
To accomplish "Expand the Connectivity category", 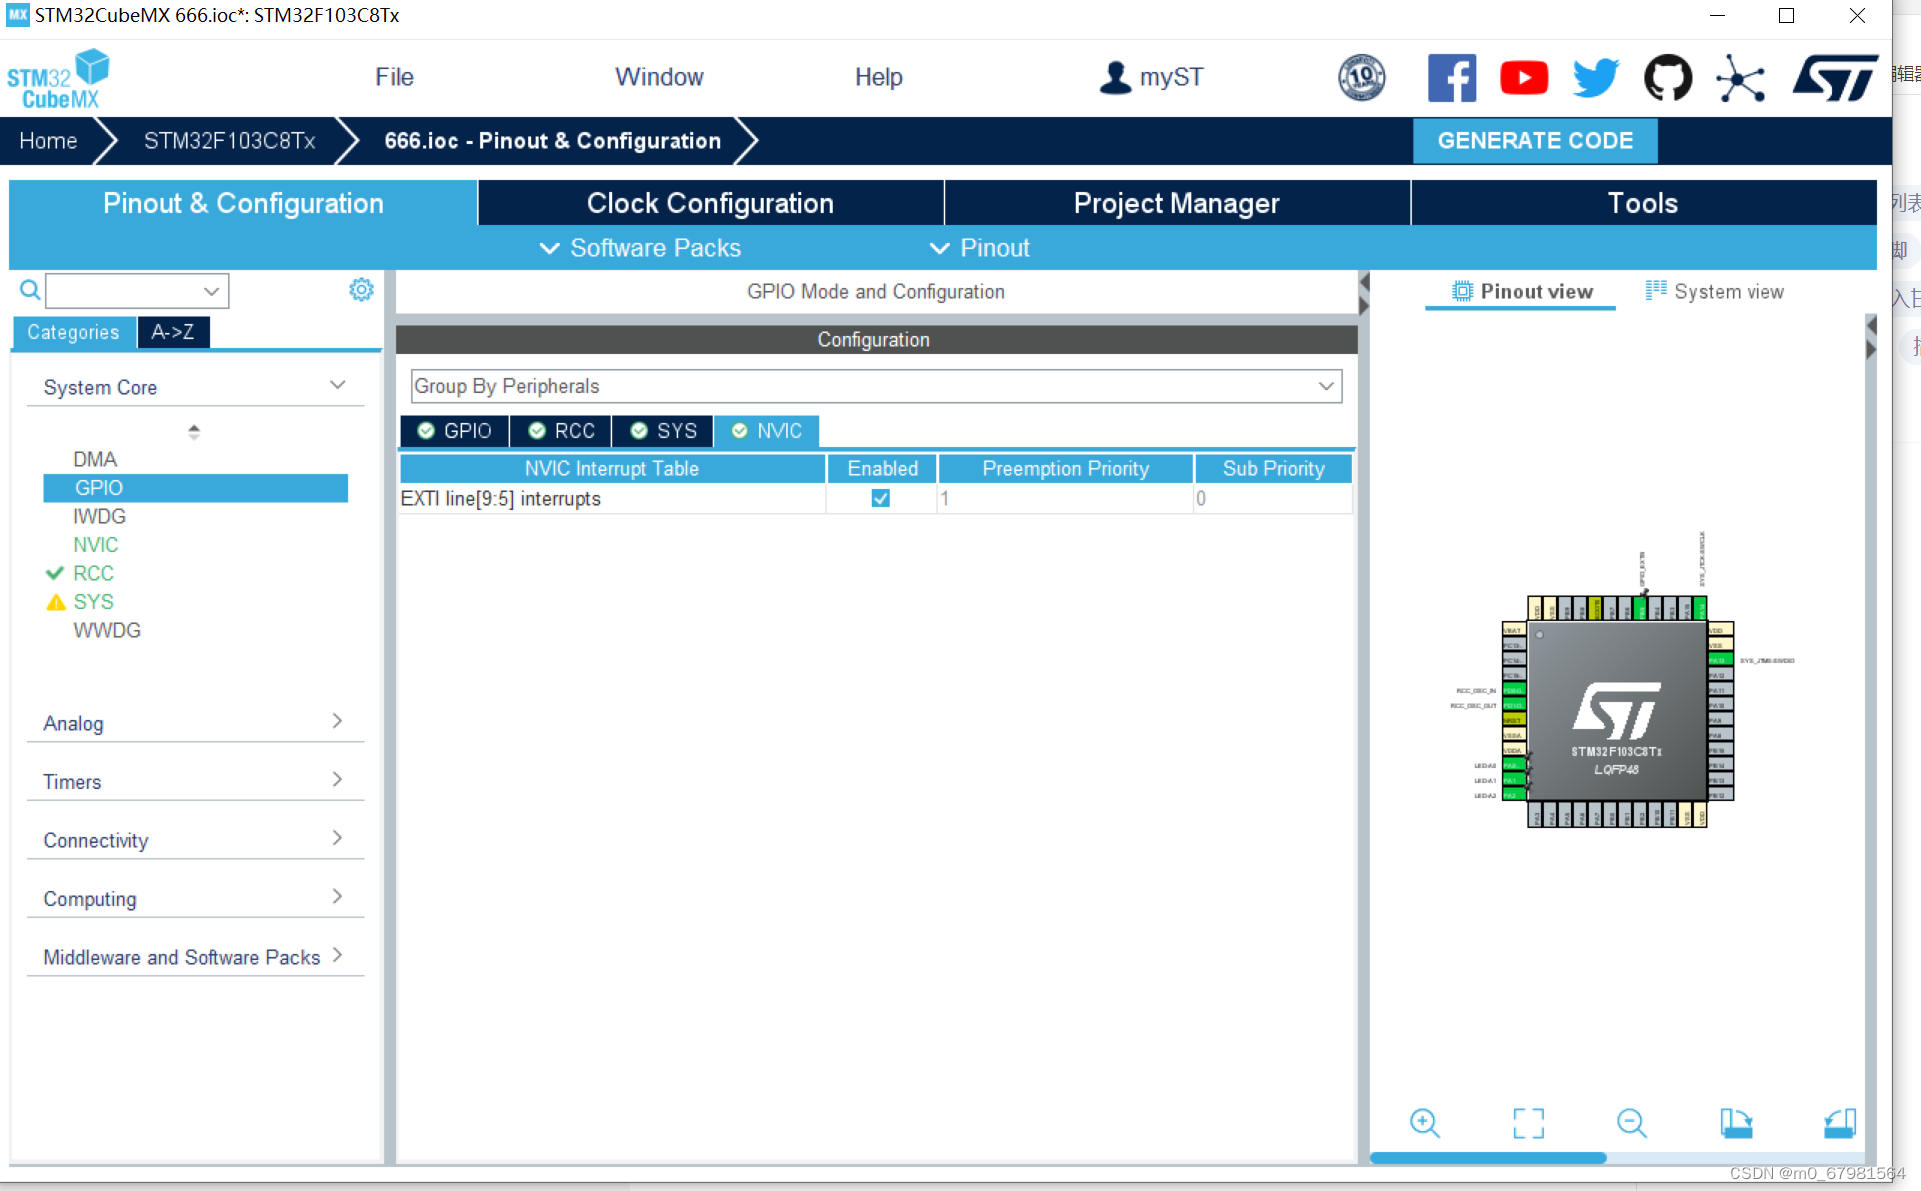I will tap(337, 838).
